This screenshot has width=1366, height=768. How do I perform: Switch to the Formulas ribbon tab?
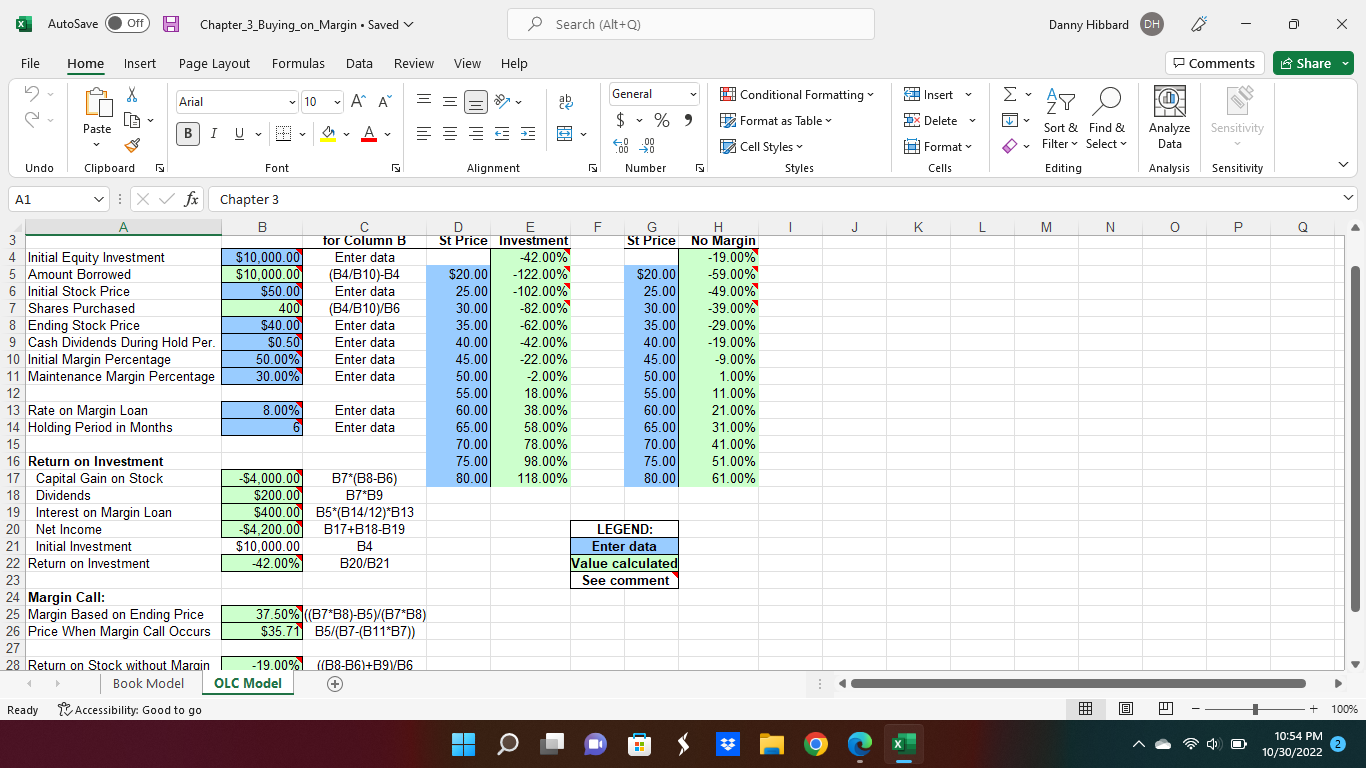(298, 63)
